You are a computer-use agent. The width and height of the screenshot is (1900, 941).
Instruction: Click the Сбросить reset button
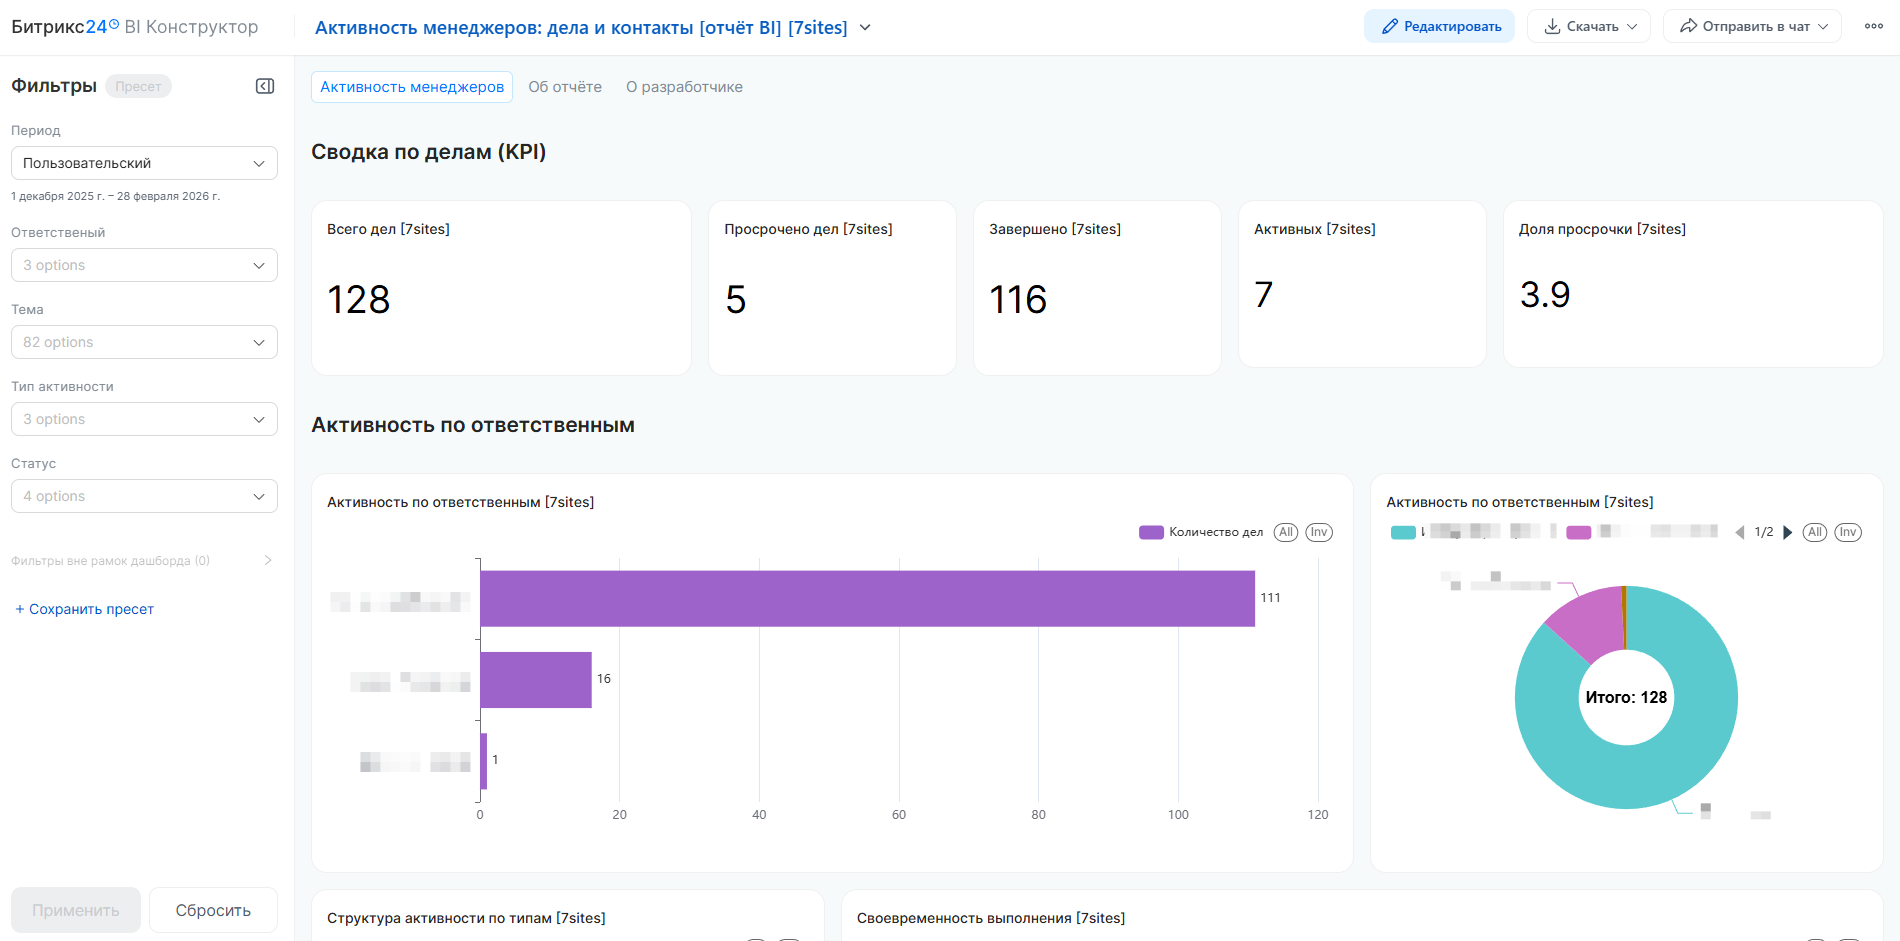(x=213, y=910)
